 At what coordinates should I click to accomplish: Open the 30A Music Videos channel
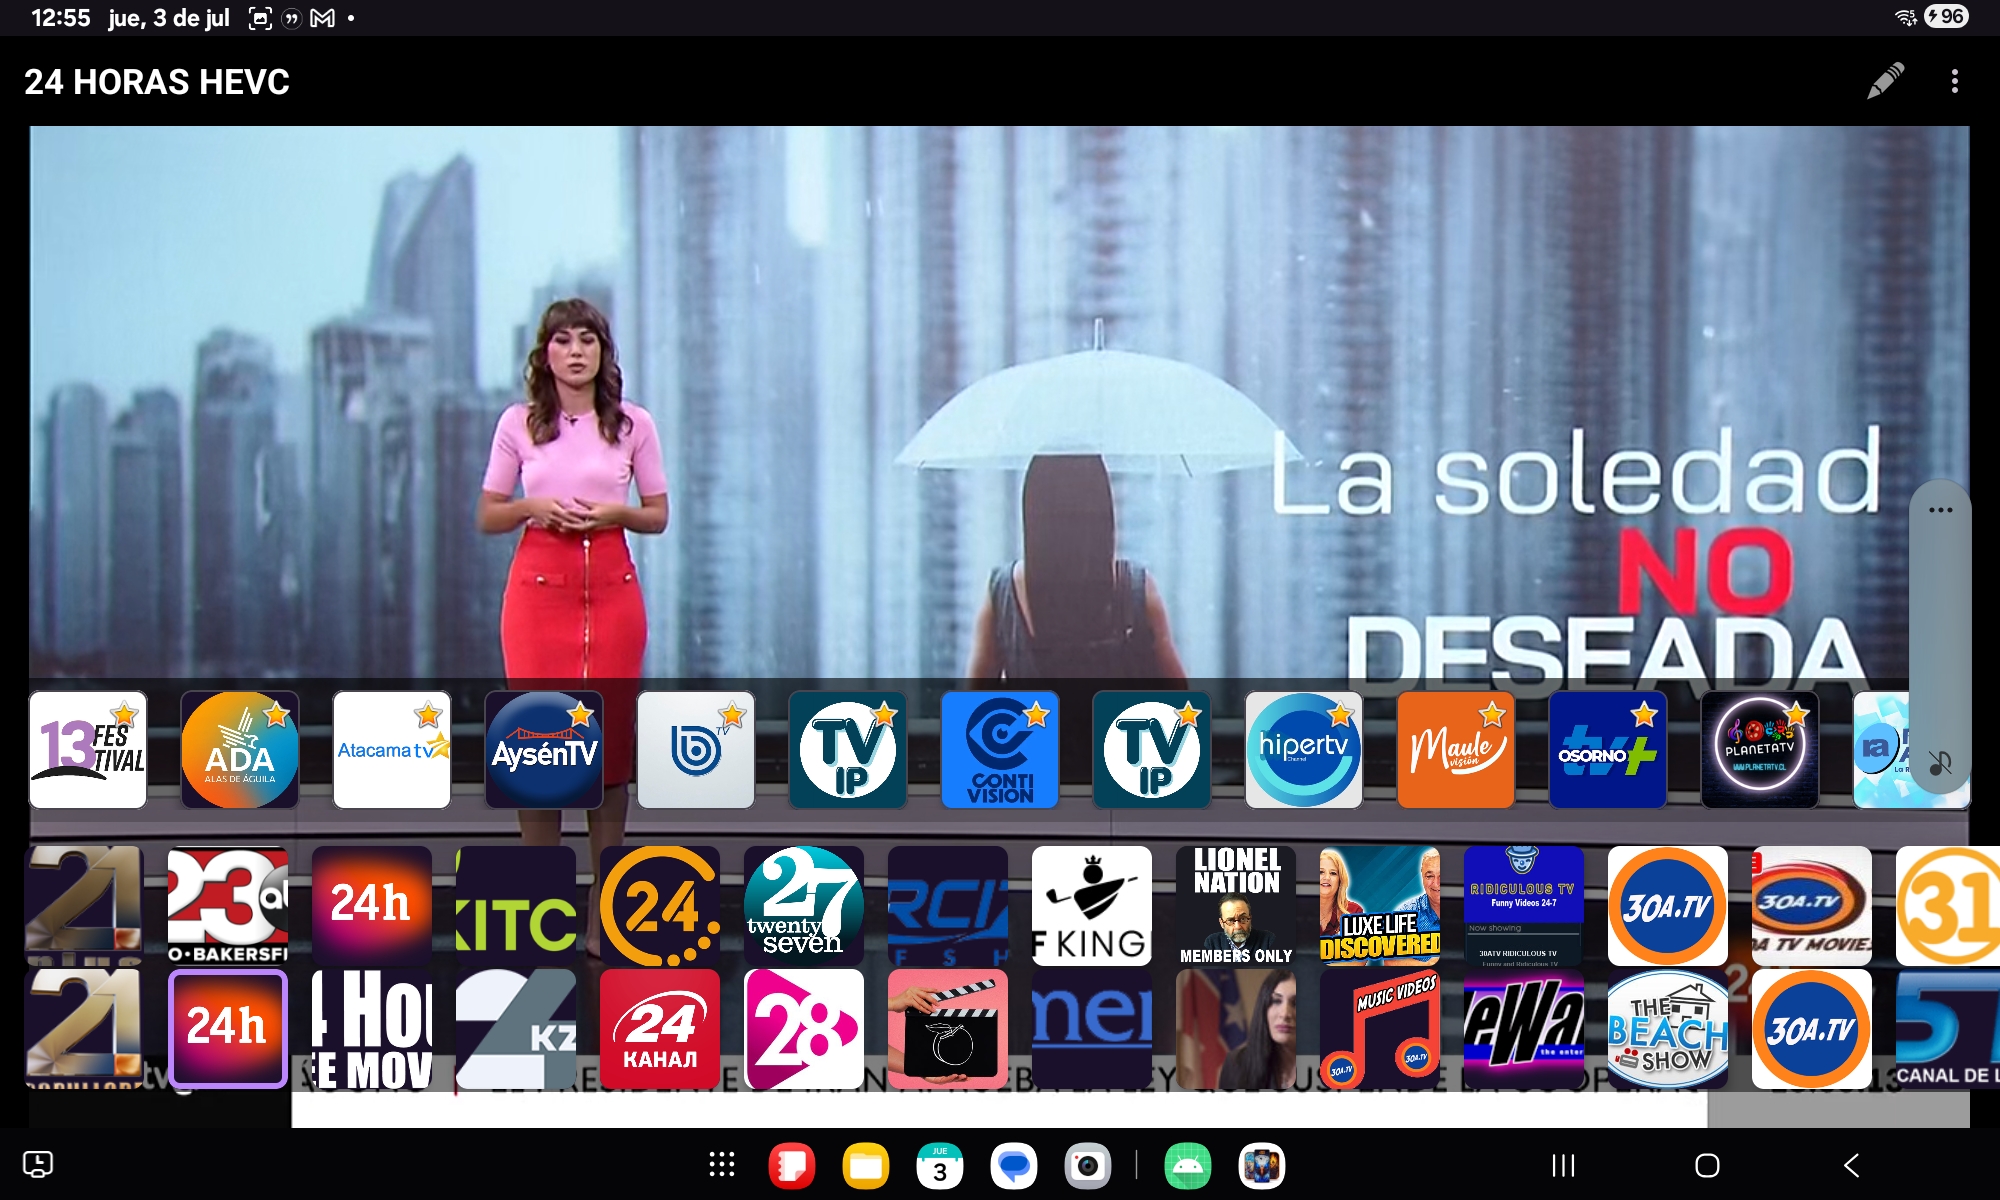tap(1380, 1029)
